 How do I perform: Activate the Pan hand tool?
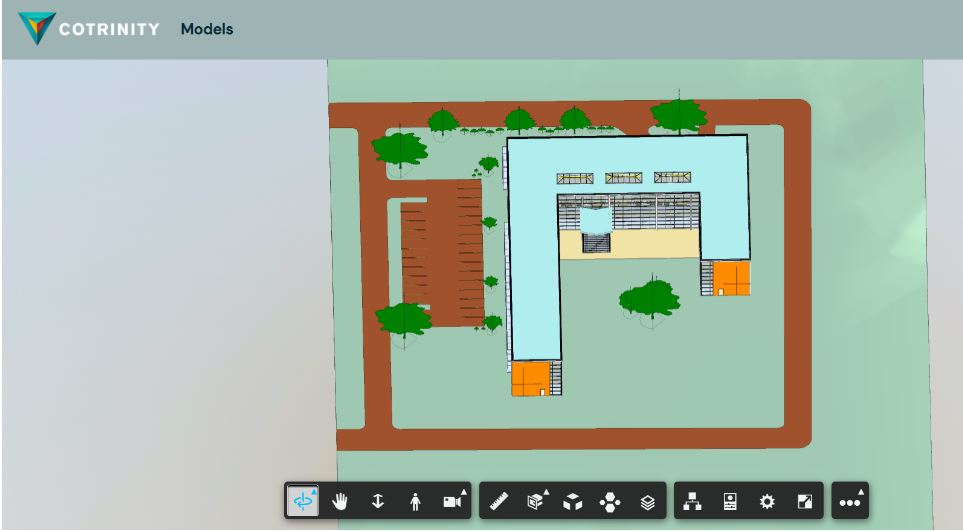point(340,501)
